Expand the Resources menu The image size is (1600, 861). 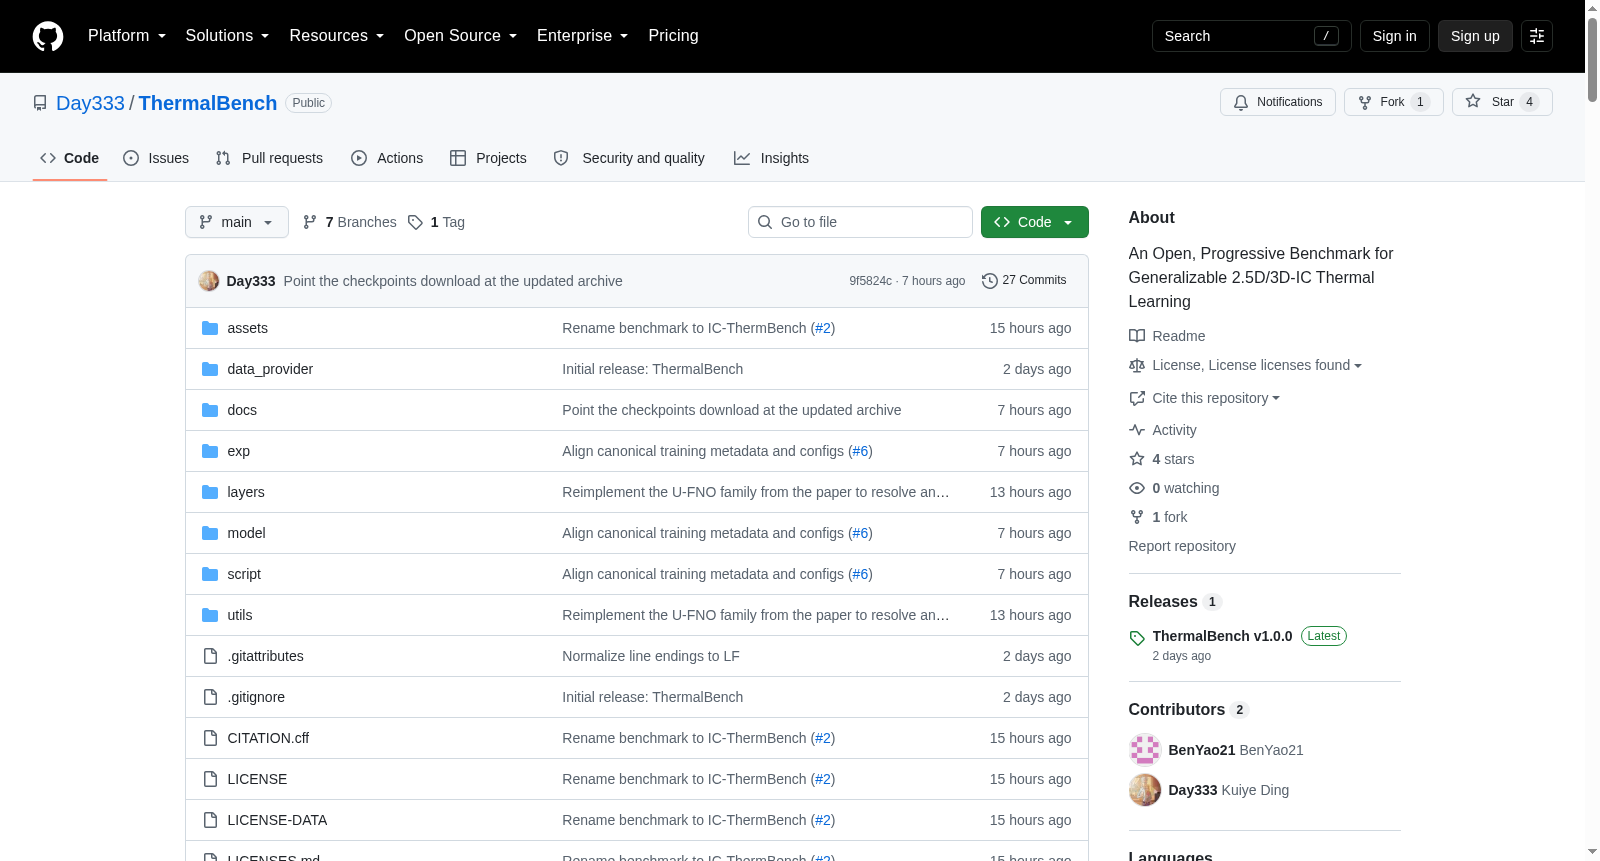click(337, 36)
